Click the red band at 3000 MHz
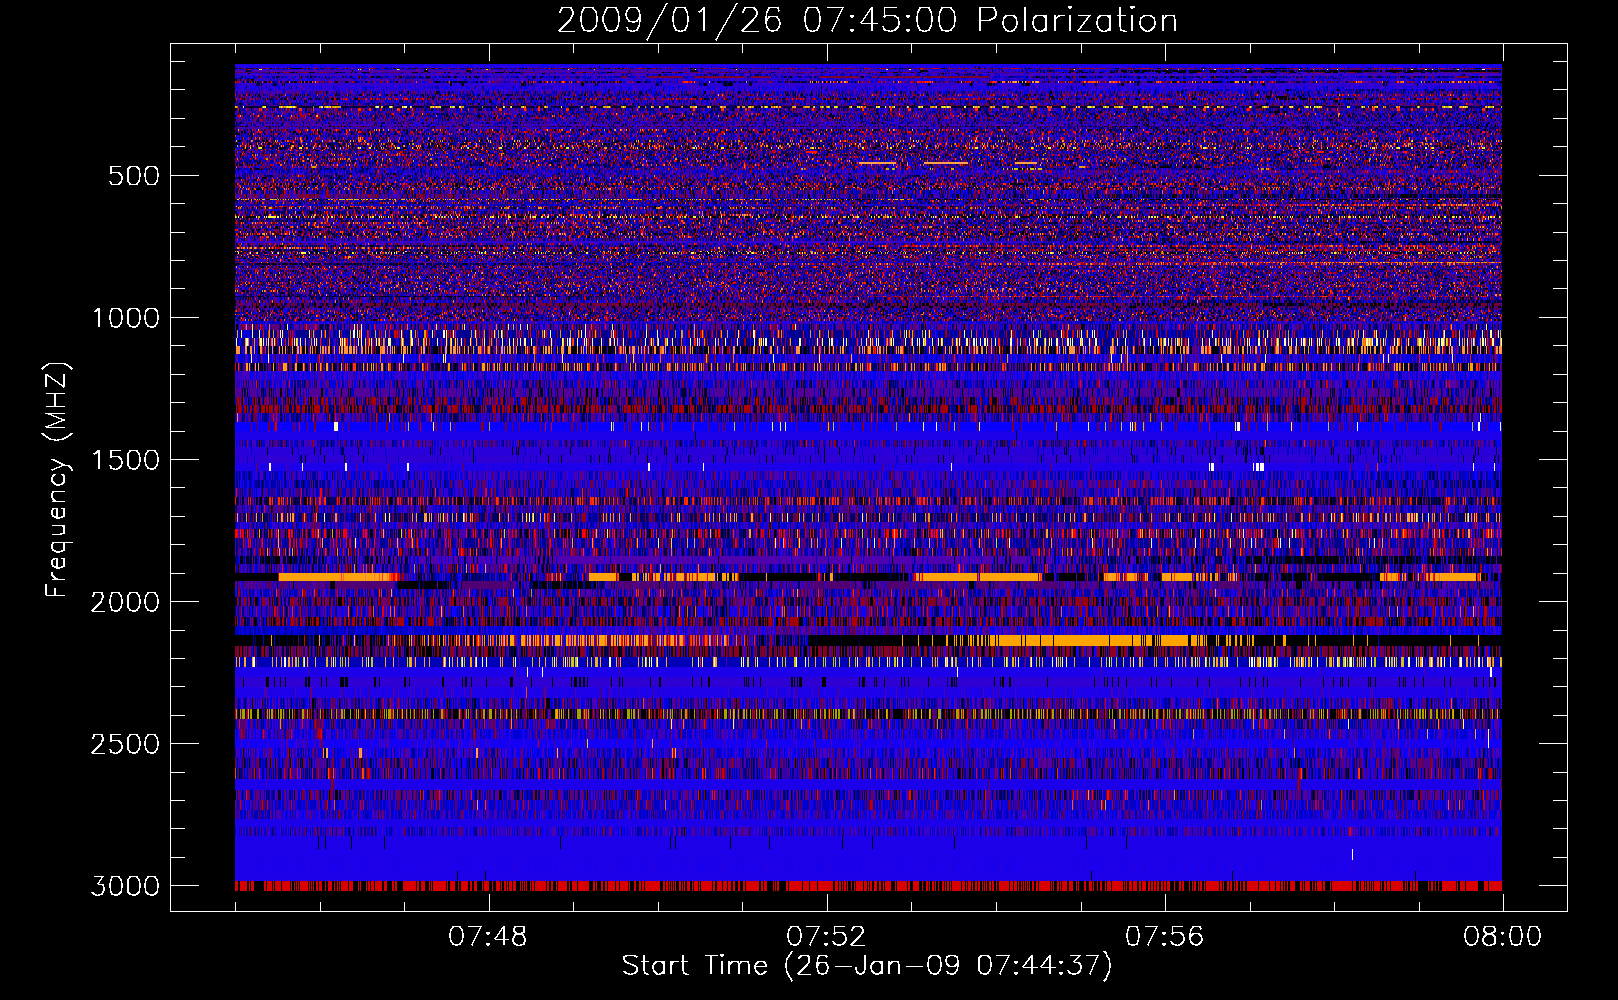 click(868, 886)
